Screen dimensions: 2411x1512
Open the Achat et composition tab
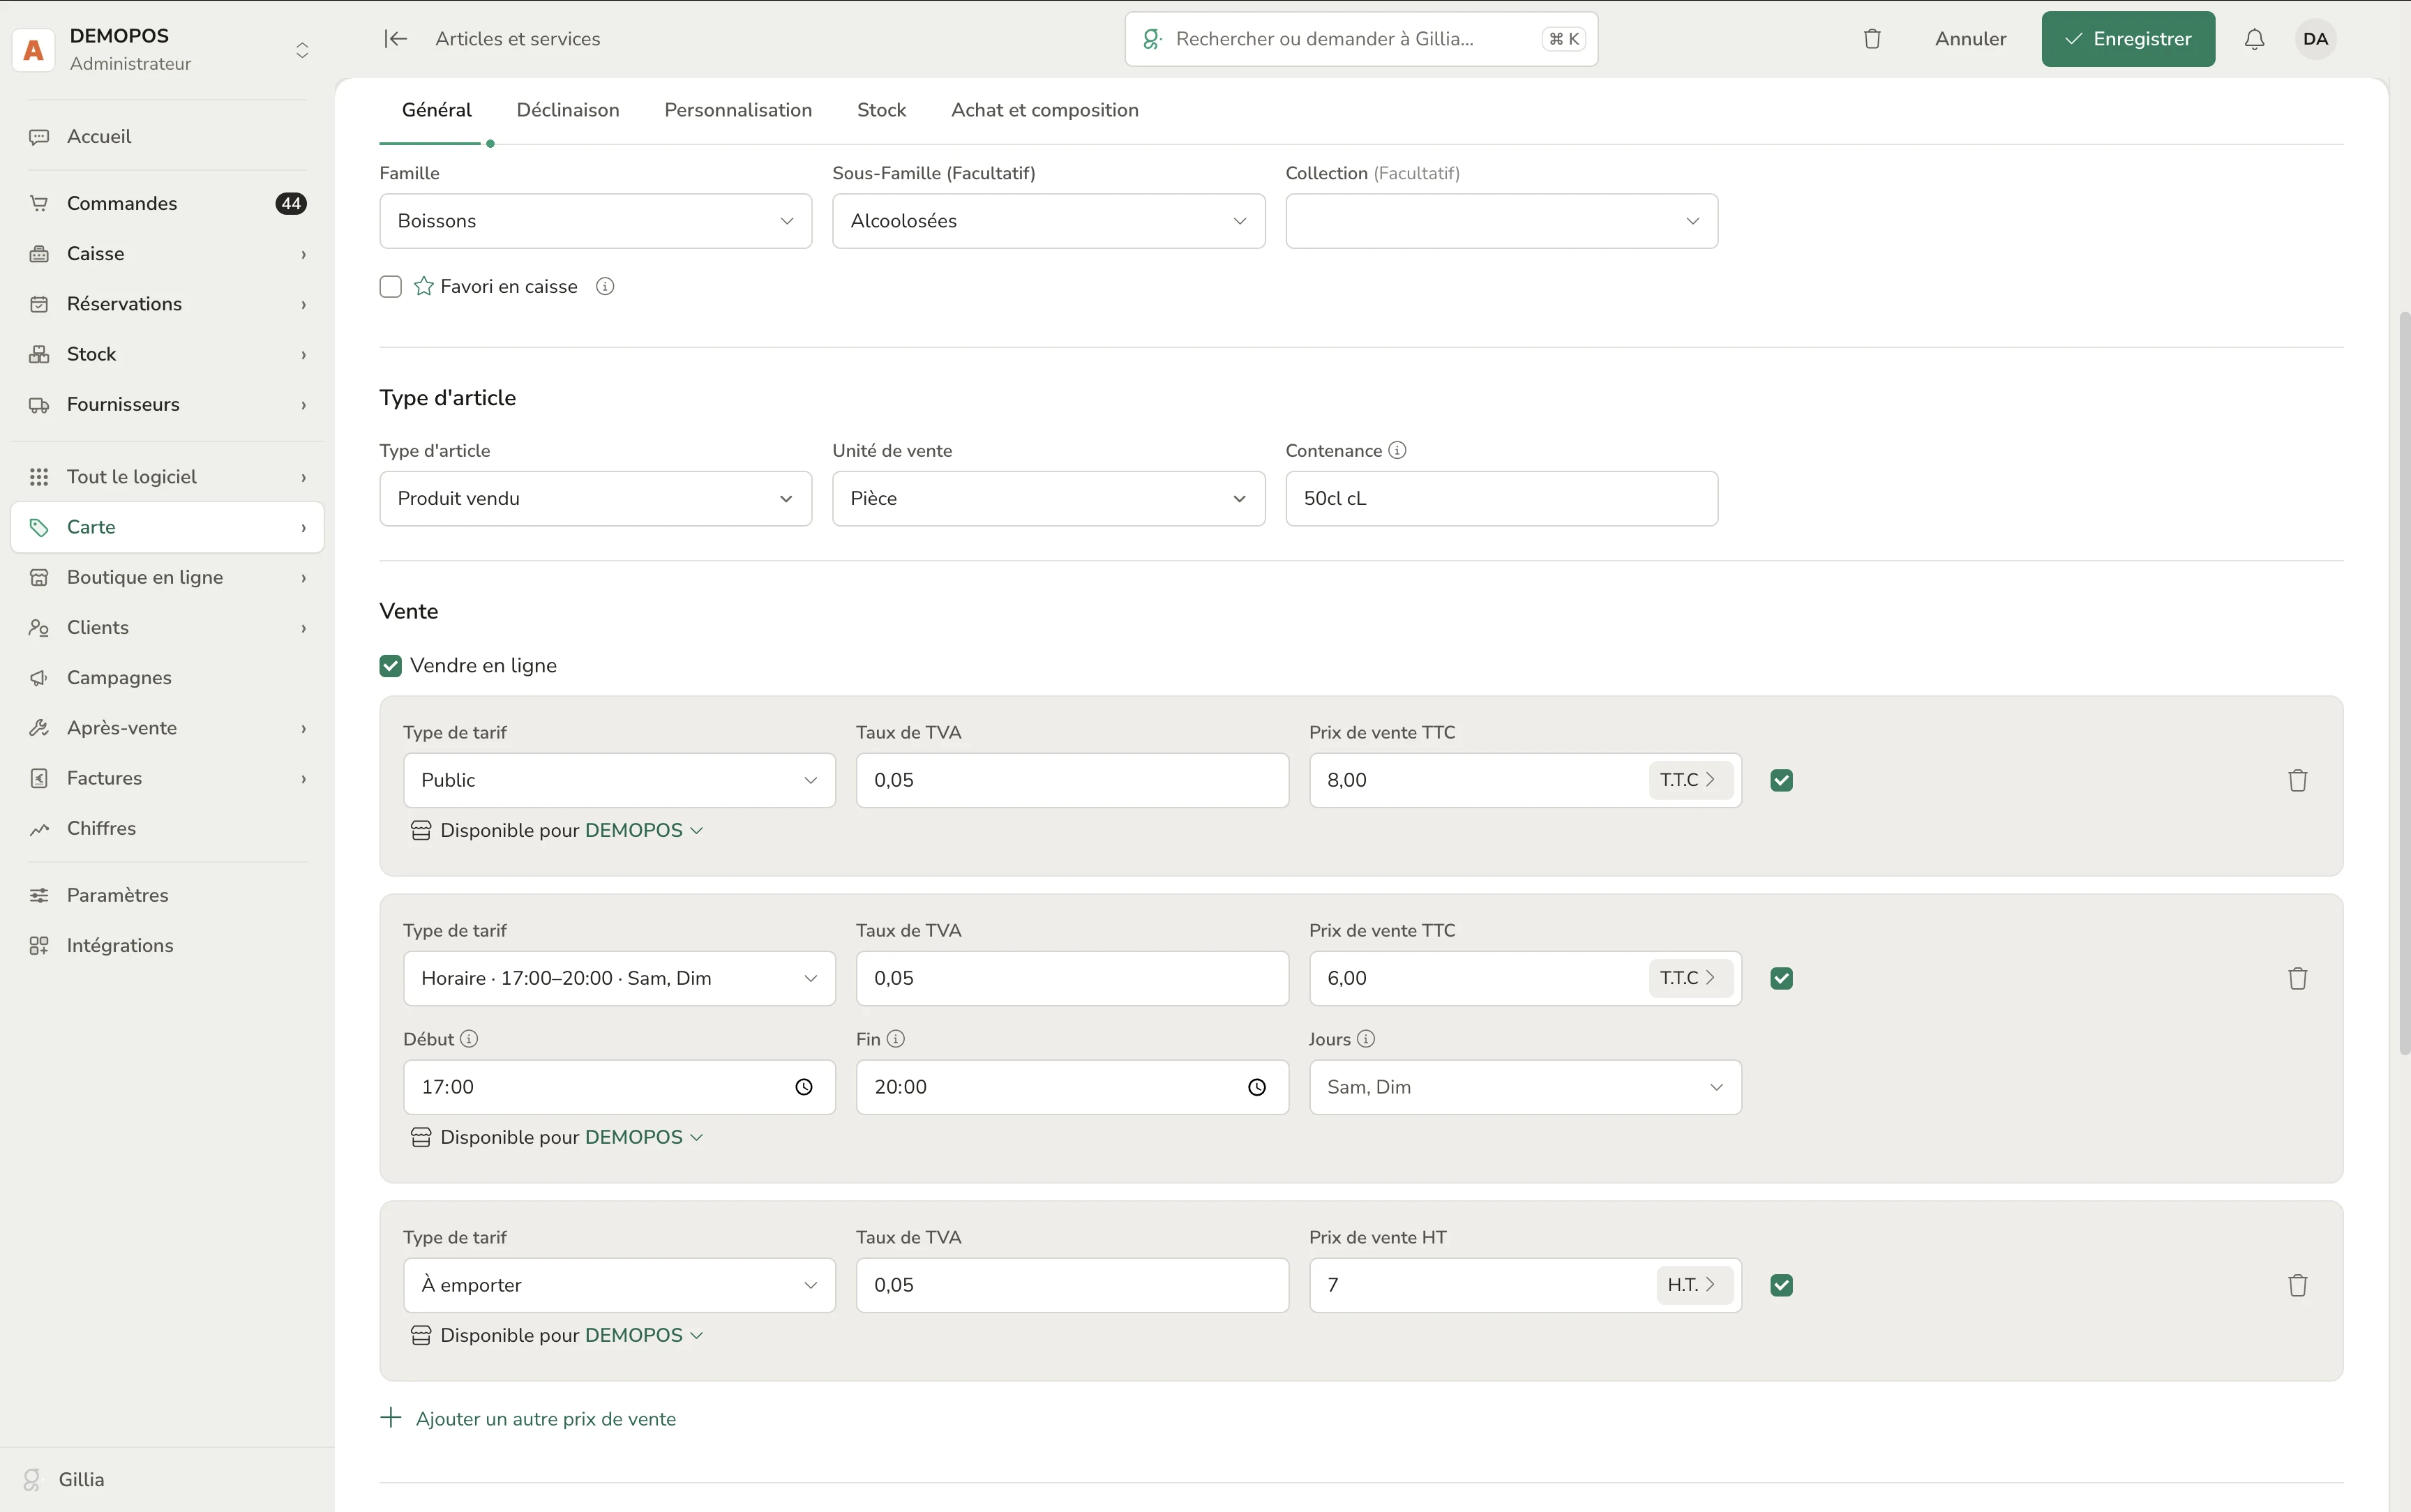1045,110
